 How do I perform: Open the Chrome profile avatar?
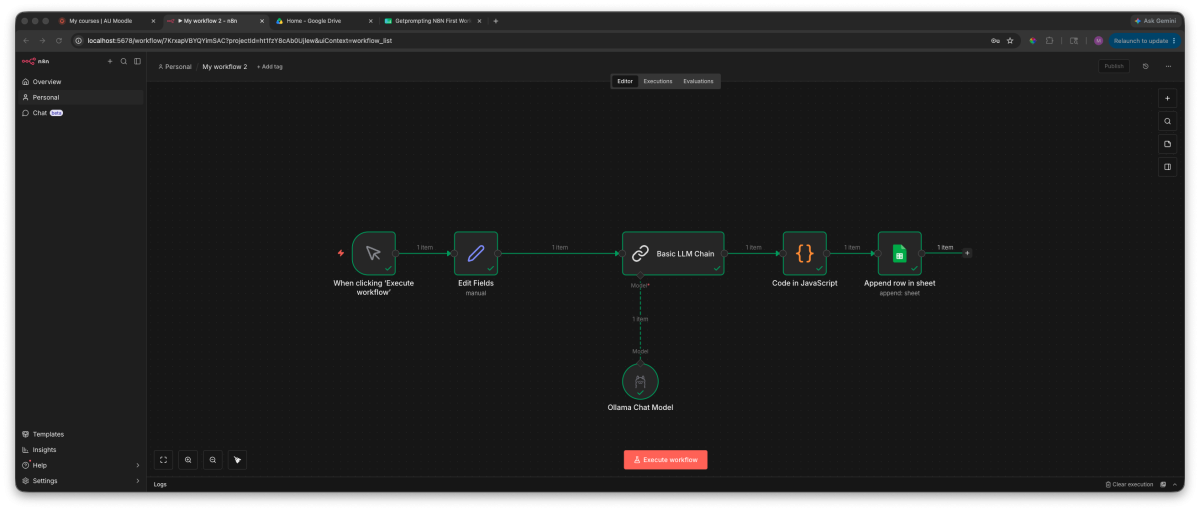point(1098,41)
